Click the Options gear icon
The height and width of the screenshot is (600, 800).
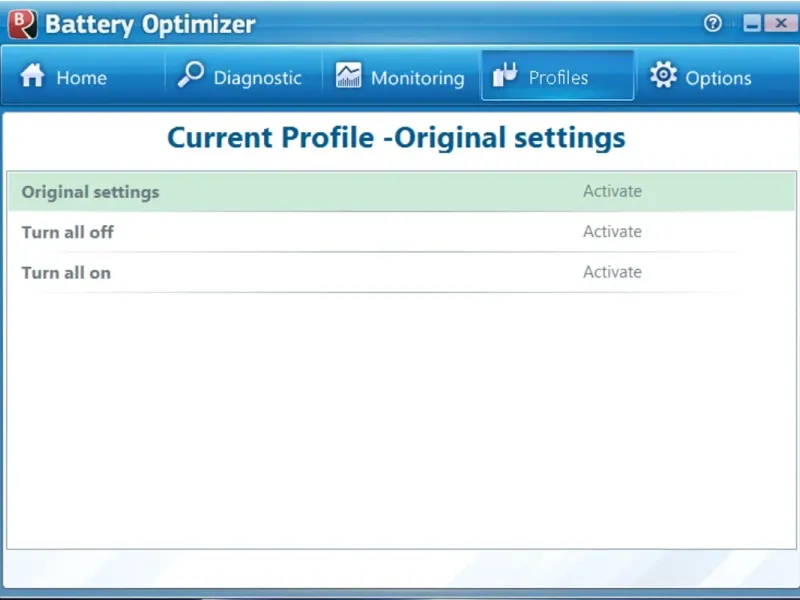click(663, 74)
